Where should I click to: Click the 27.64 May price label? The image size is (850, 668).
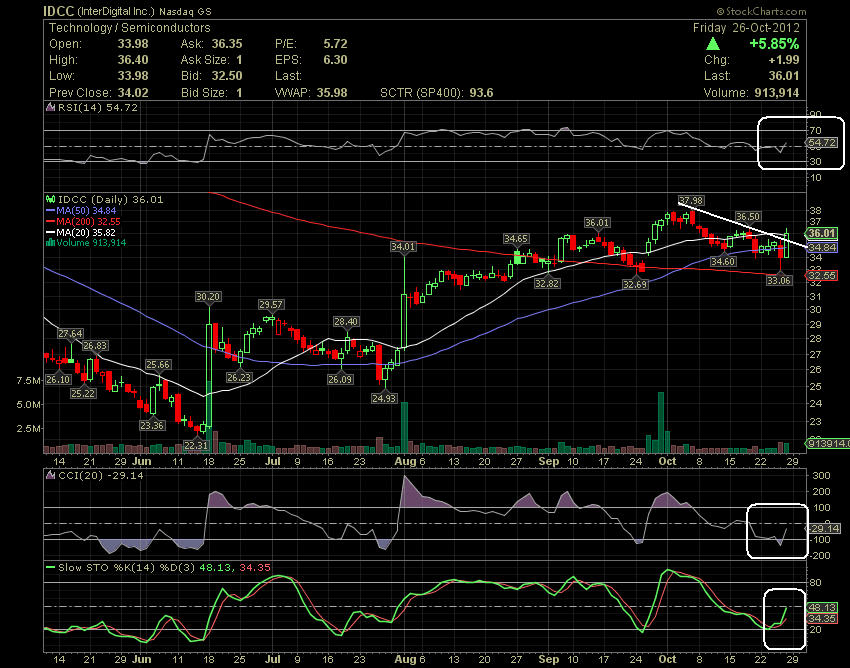[70, 333]
